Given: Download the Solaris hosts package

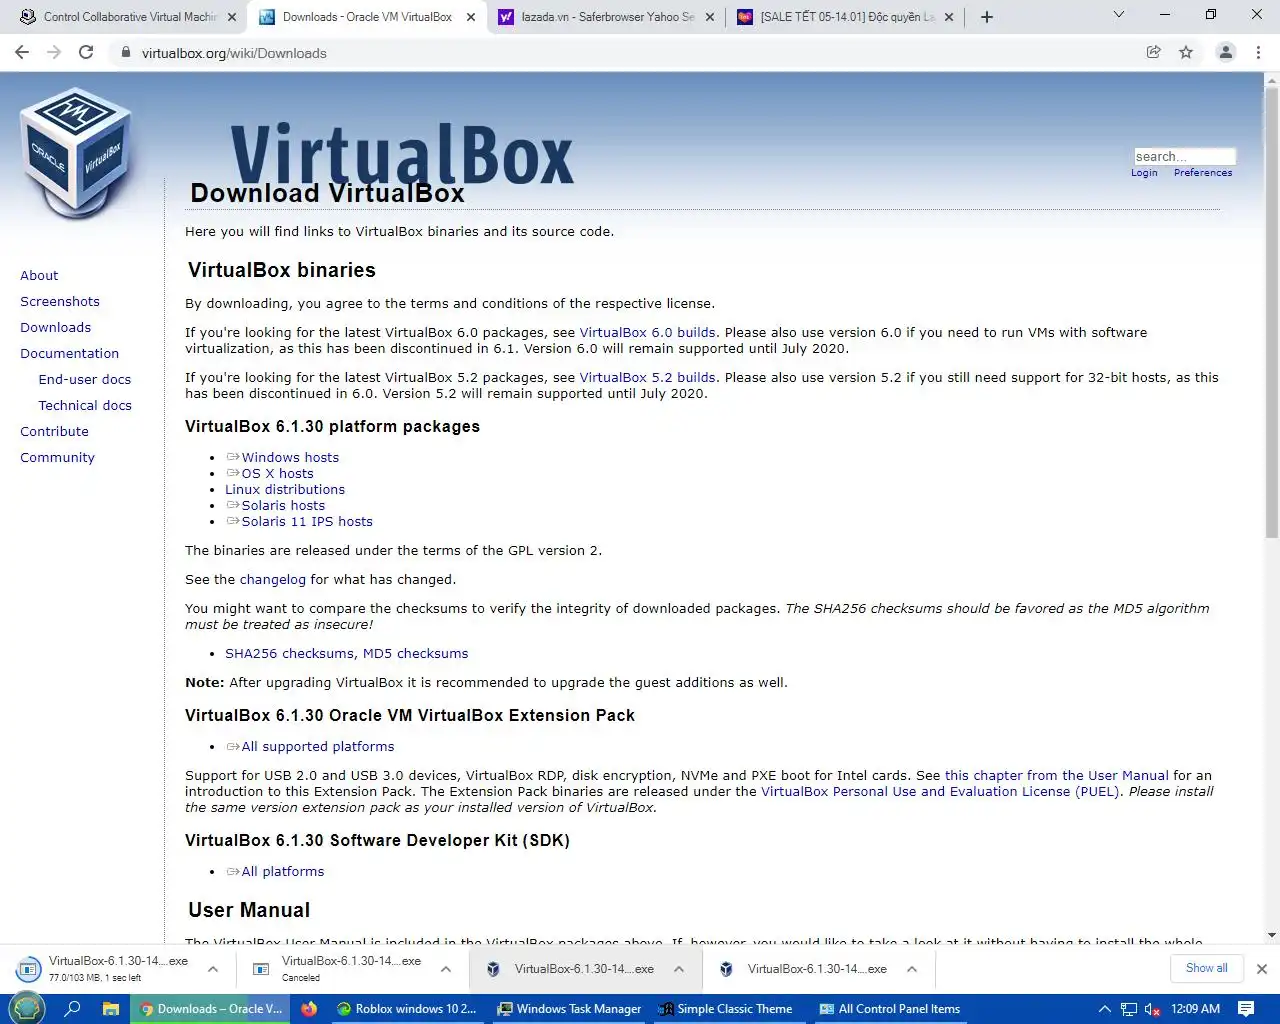Looking at the screenshot, I should [283, 506].
